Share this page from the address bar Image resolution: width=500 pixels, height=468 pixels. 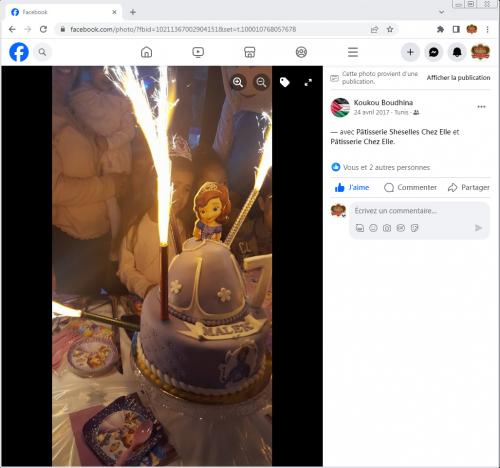[x=374, y=29]
